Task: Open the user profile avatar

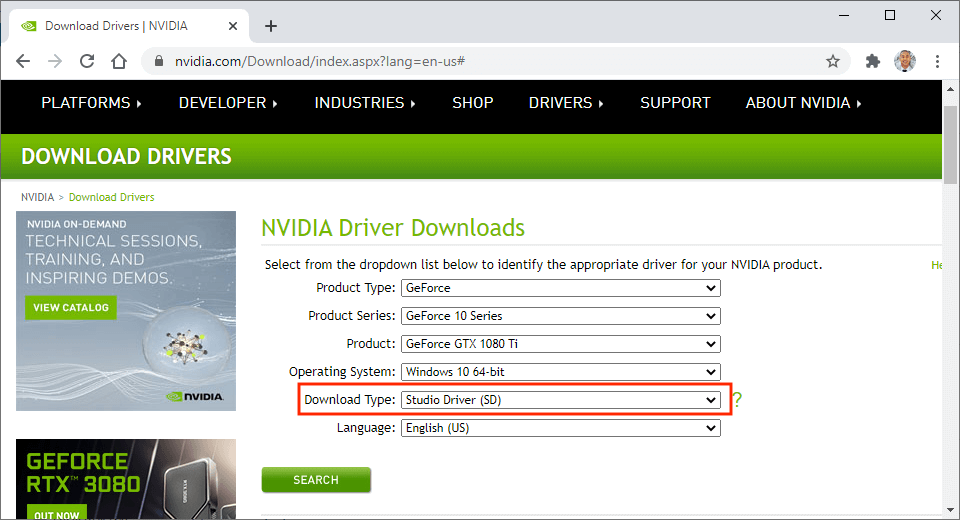Action: point(905,61)
